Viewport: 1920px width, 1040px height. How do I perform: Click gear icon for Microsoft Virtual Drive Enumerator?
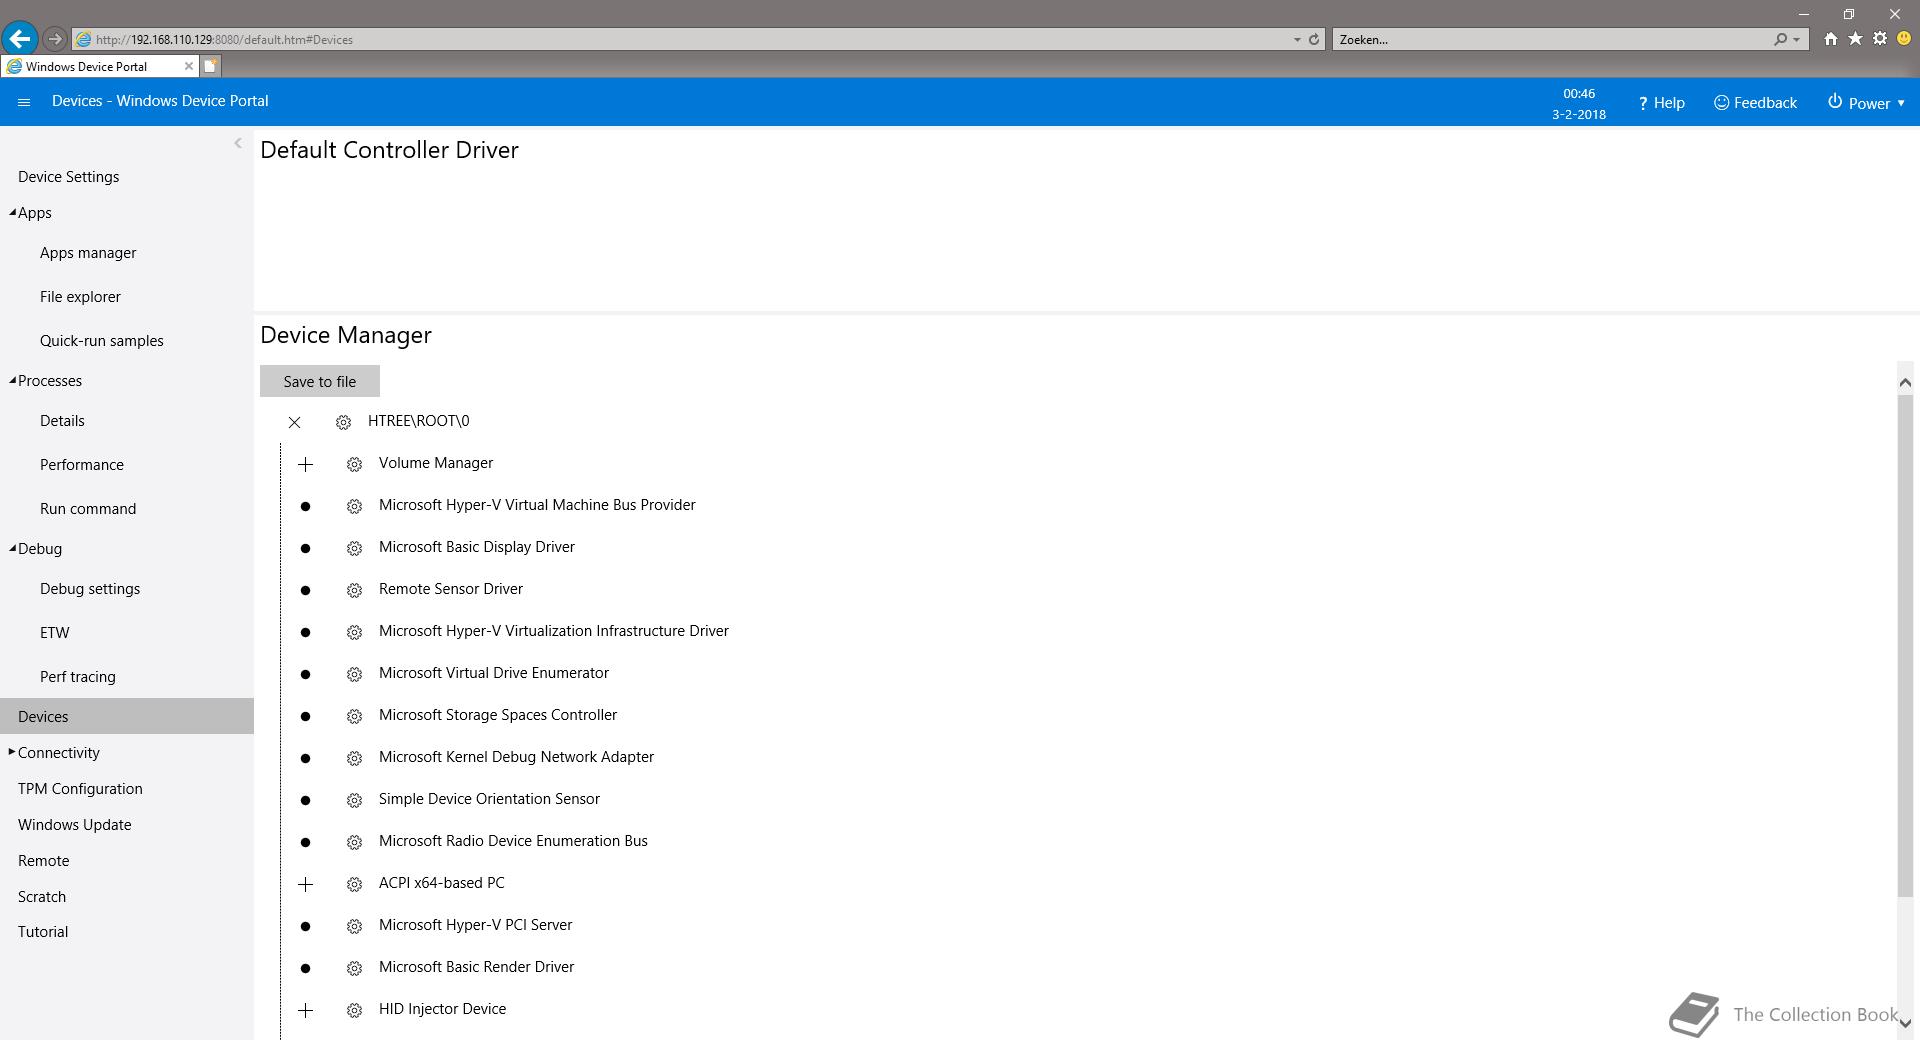point(354,674)
